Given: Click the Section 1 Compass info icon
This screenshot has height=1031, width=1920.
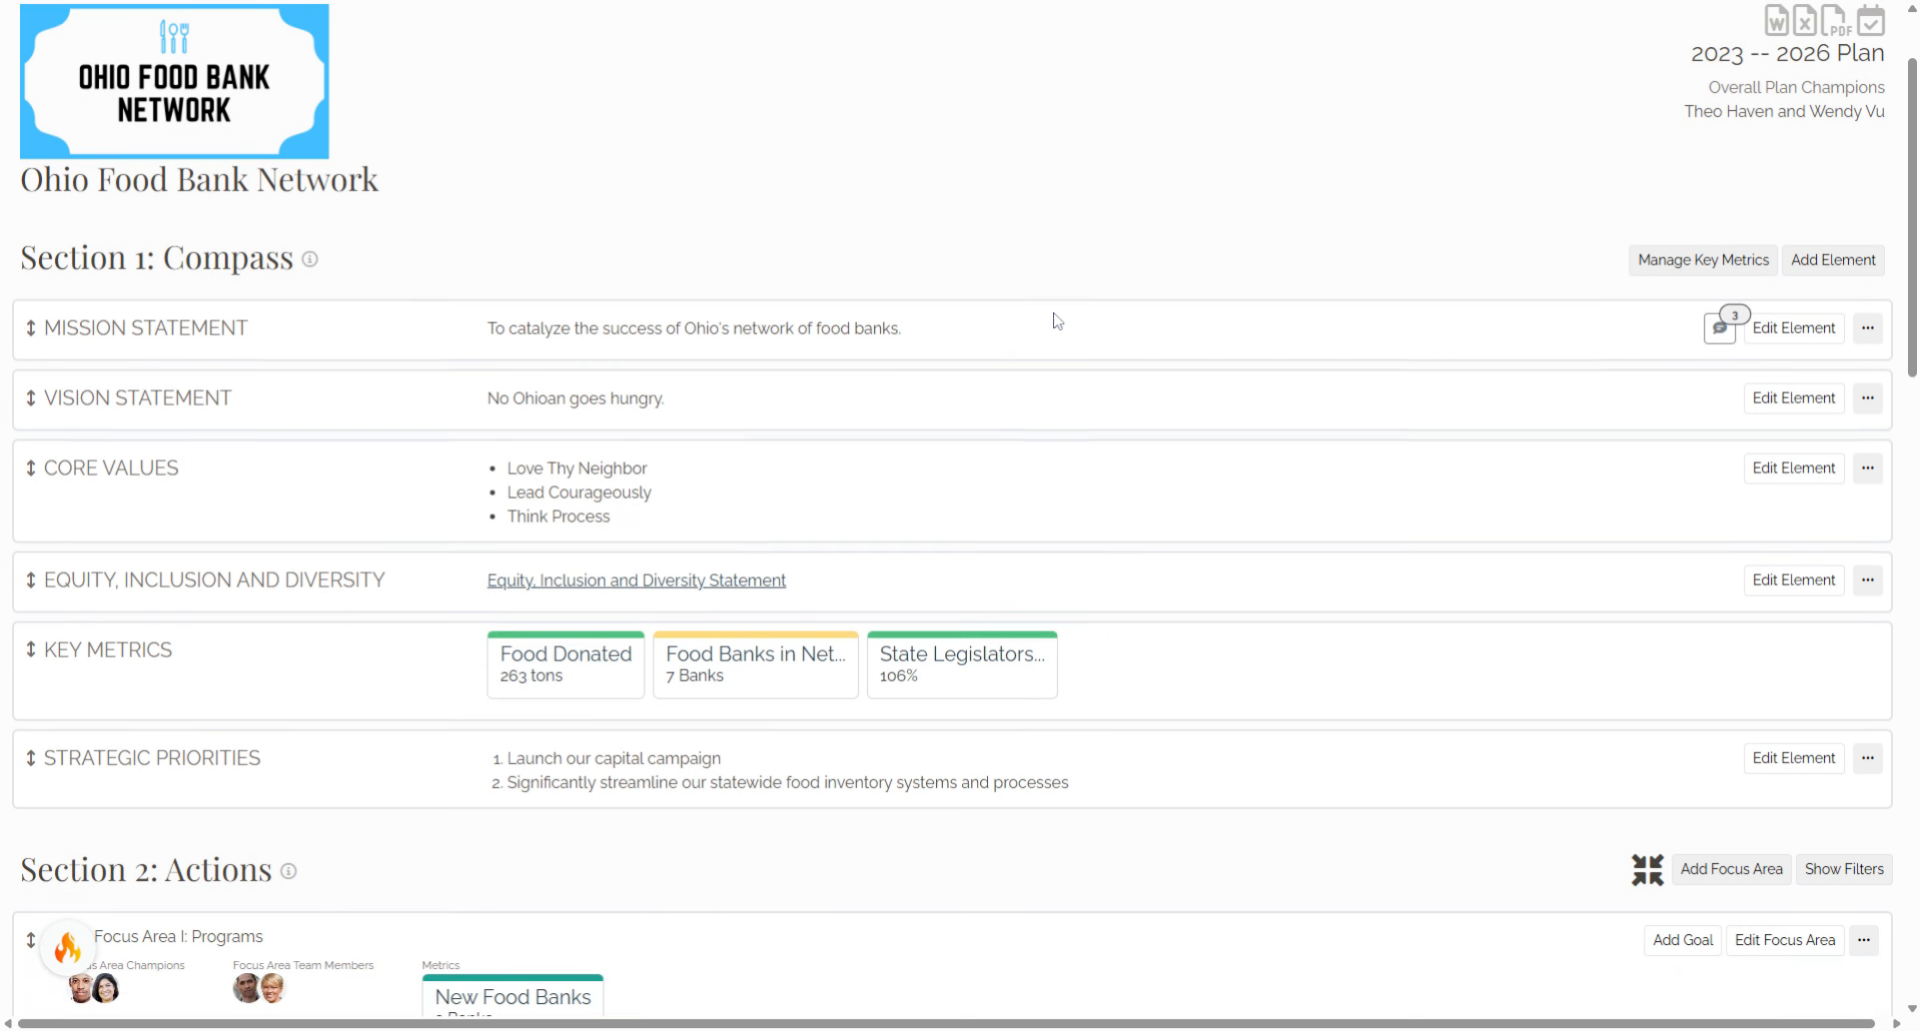Looking at the screenshot, I should point(310,259).
